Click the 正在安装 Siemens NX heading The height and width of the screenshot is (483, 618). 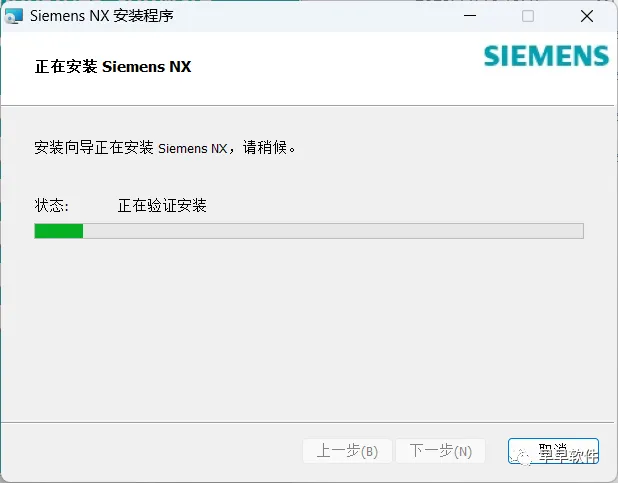tap(113, 66)
